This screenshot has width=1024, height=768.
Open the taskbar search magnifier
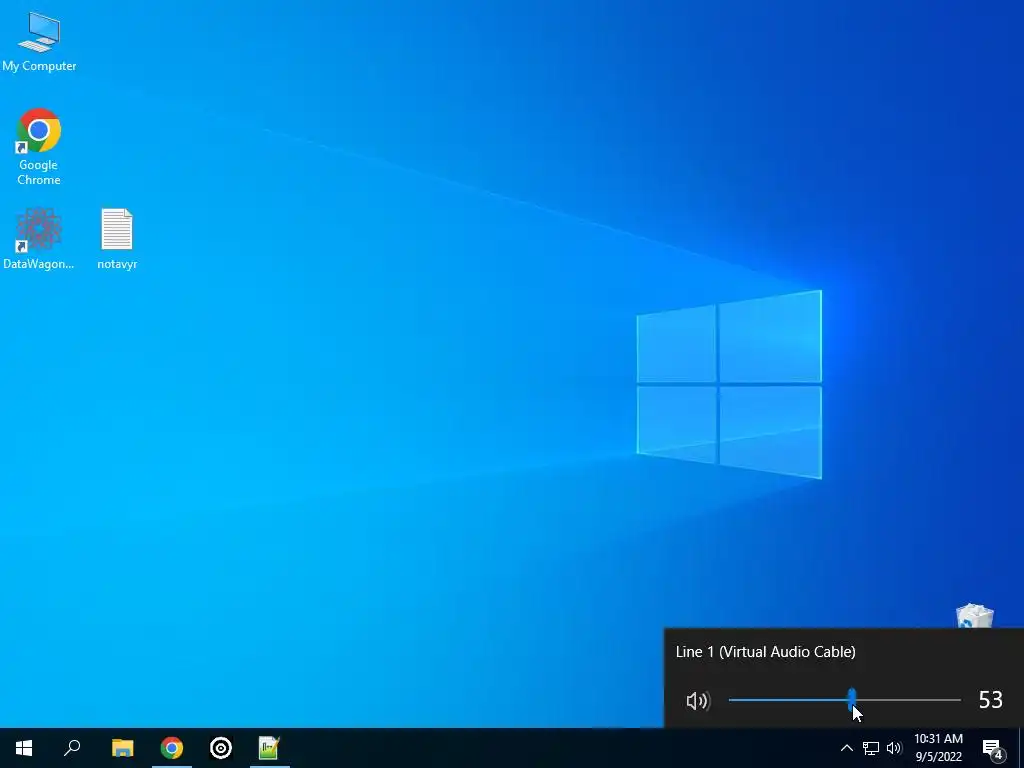tap(72, 748)
